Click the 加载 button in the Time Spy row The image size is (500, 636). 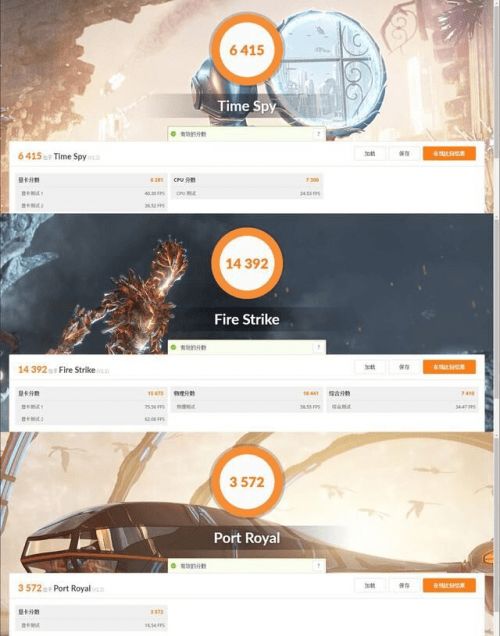click(x=369, y=154)
